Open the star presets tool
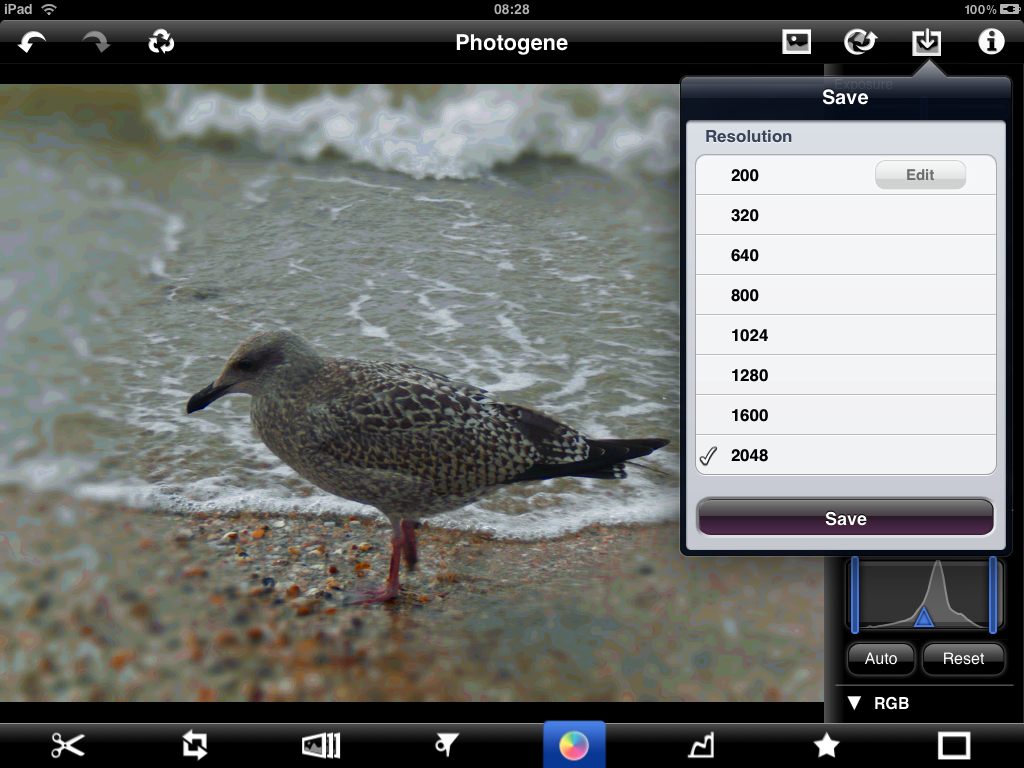Viewport: 1024px width, 768px height. click(826, 745)
